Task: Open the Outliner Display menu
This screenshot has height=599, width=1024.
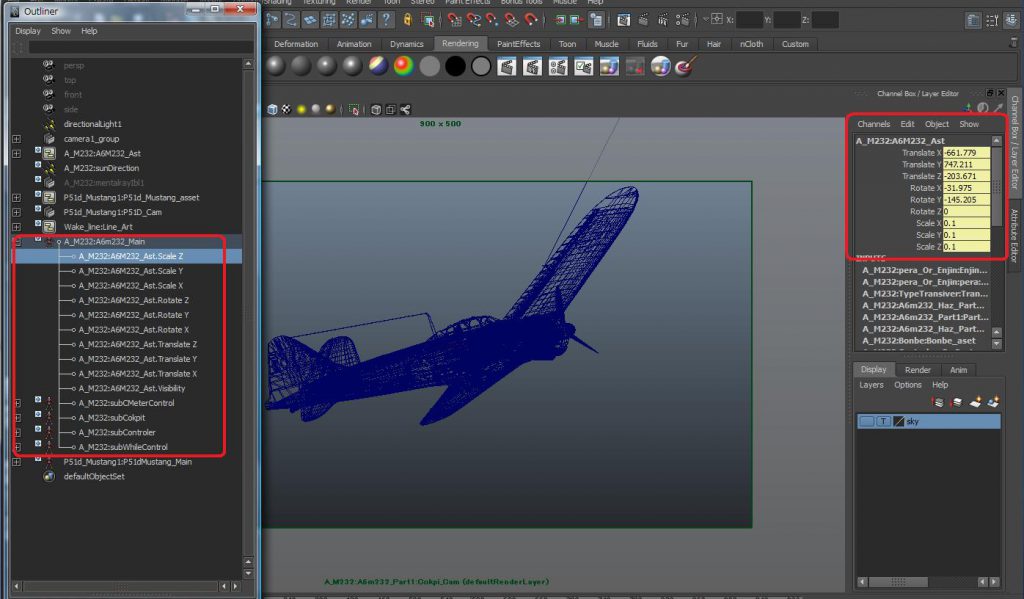Action: [x=27, y=31]
